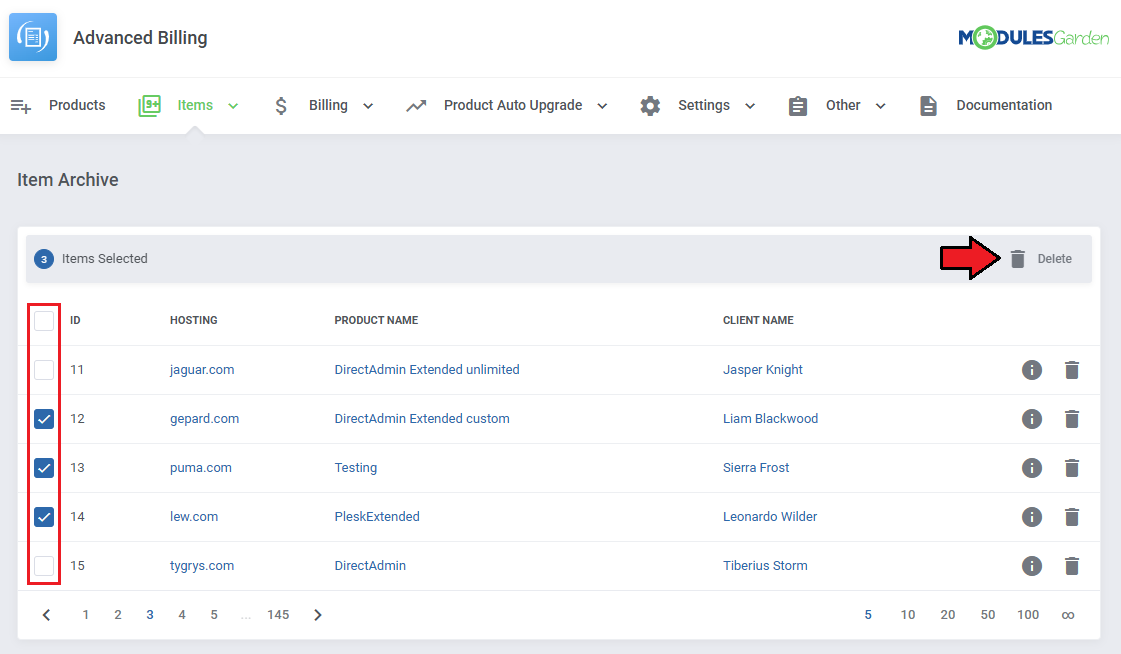Open the ModulesGarden logo link
Screen dimensions: 1121x654
pyautogui.click(x=1033, y=37)
